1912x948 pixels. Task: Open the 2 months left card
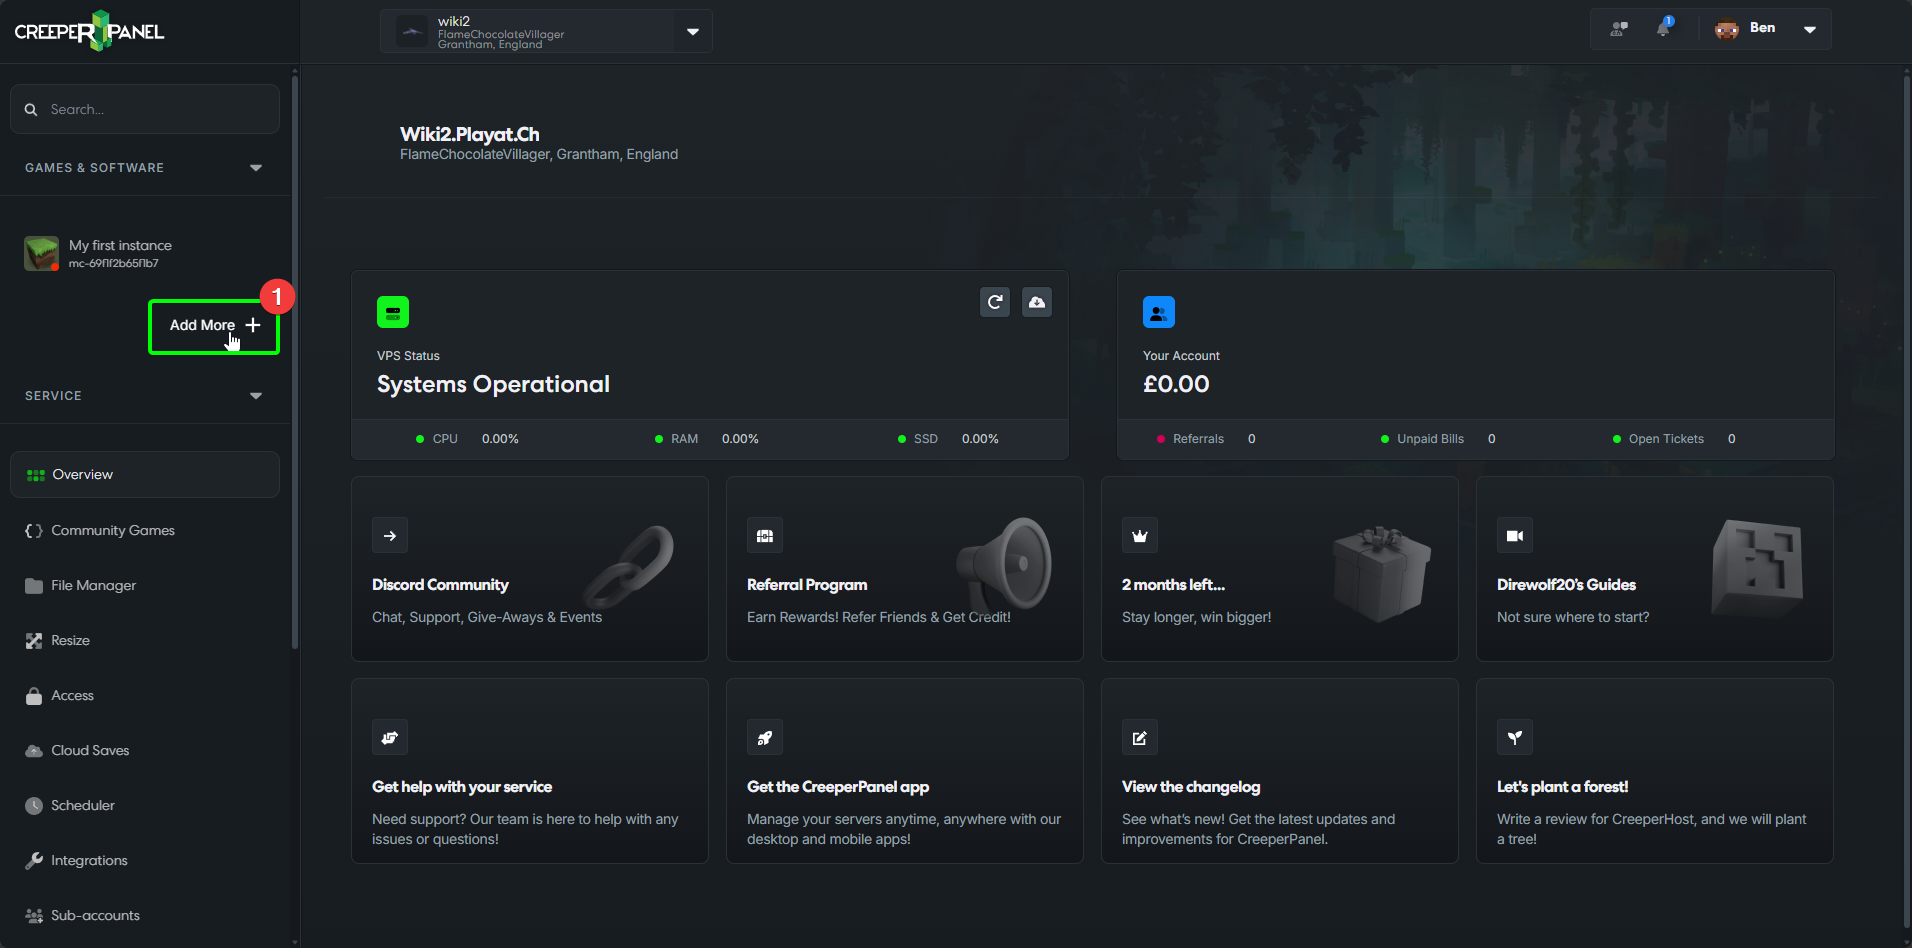[1280, 569]
